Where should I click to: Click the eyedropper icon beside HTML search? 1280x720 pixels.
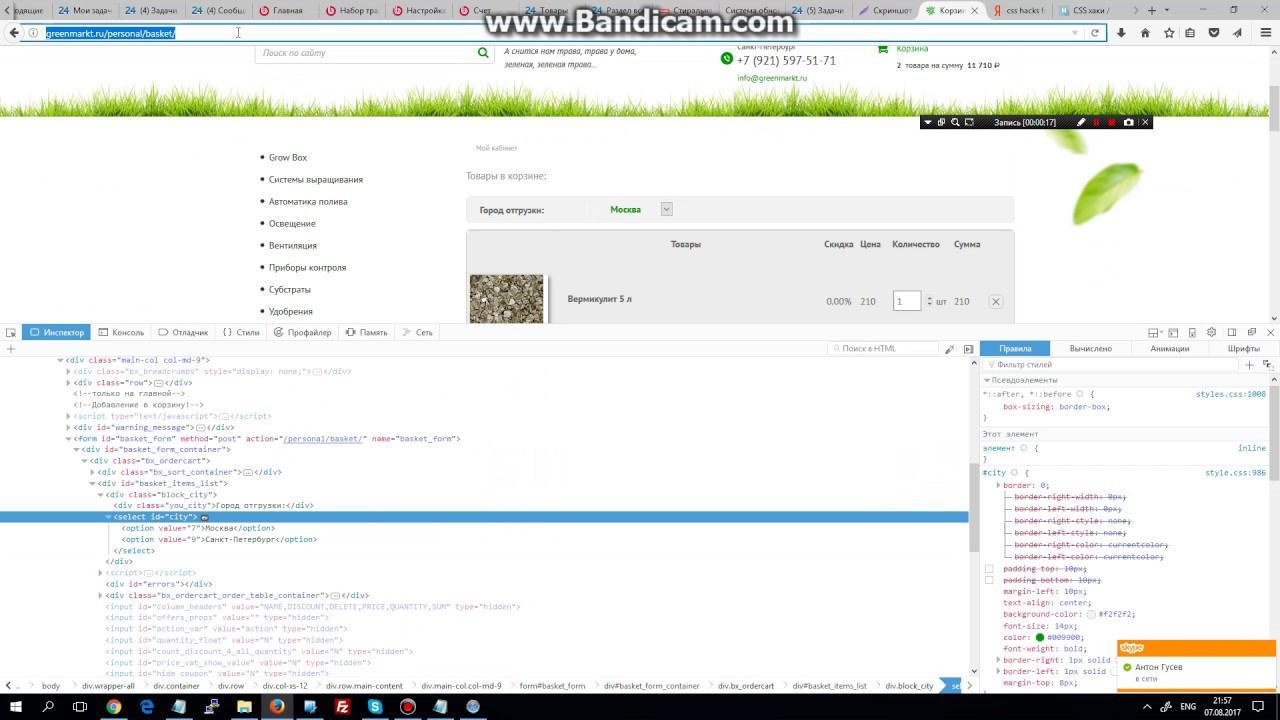point(949,349)
